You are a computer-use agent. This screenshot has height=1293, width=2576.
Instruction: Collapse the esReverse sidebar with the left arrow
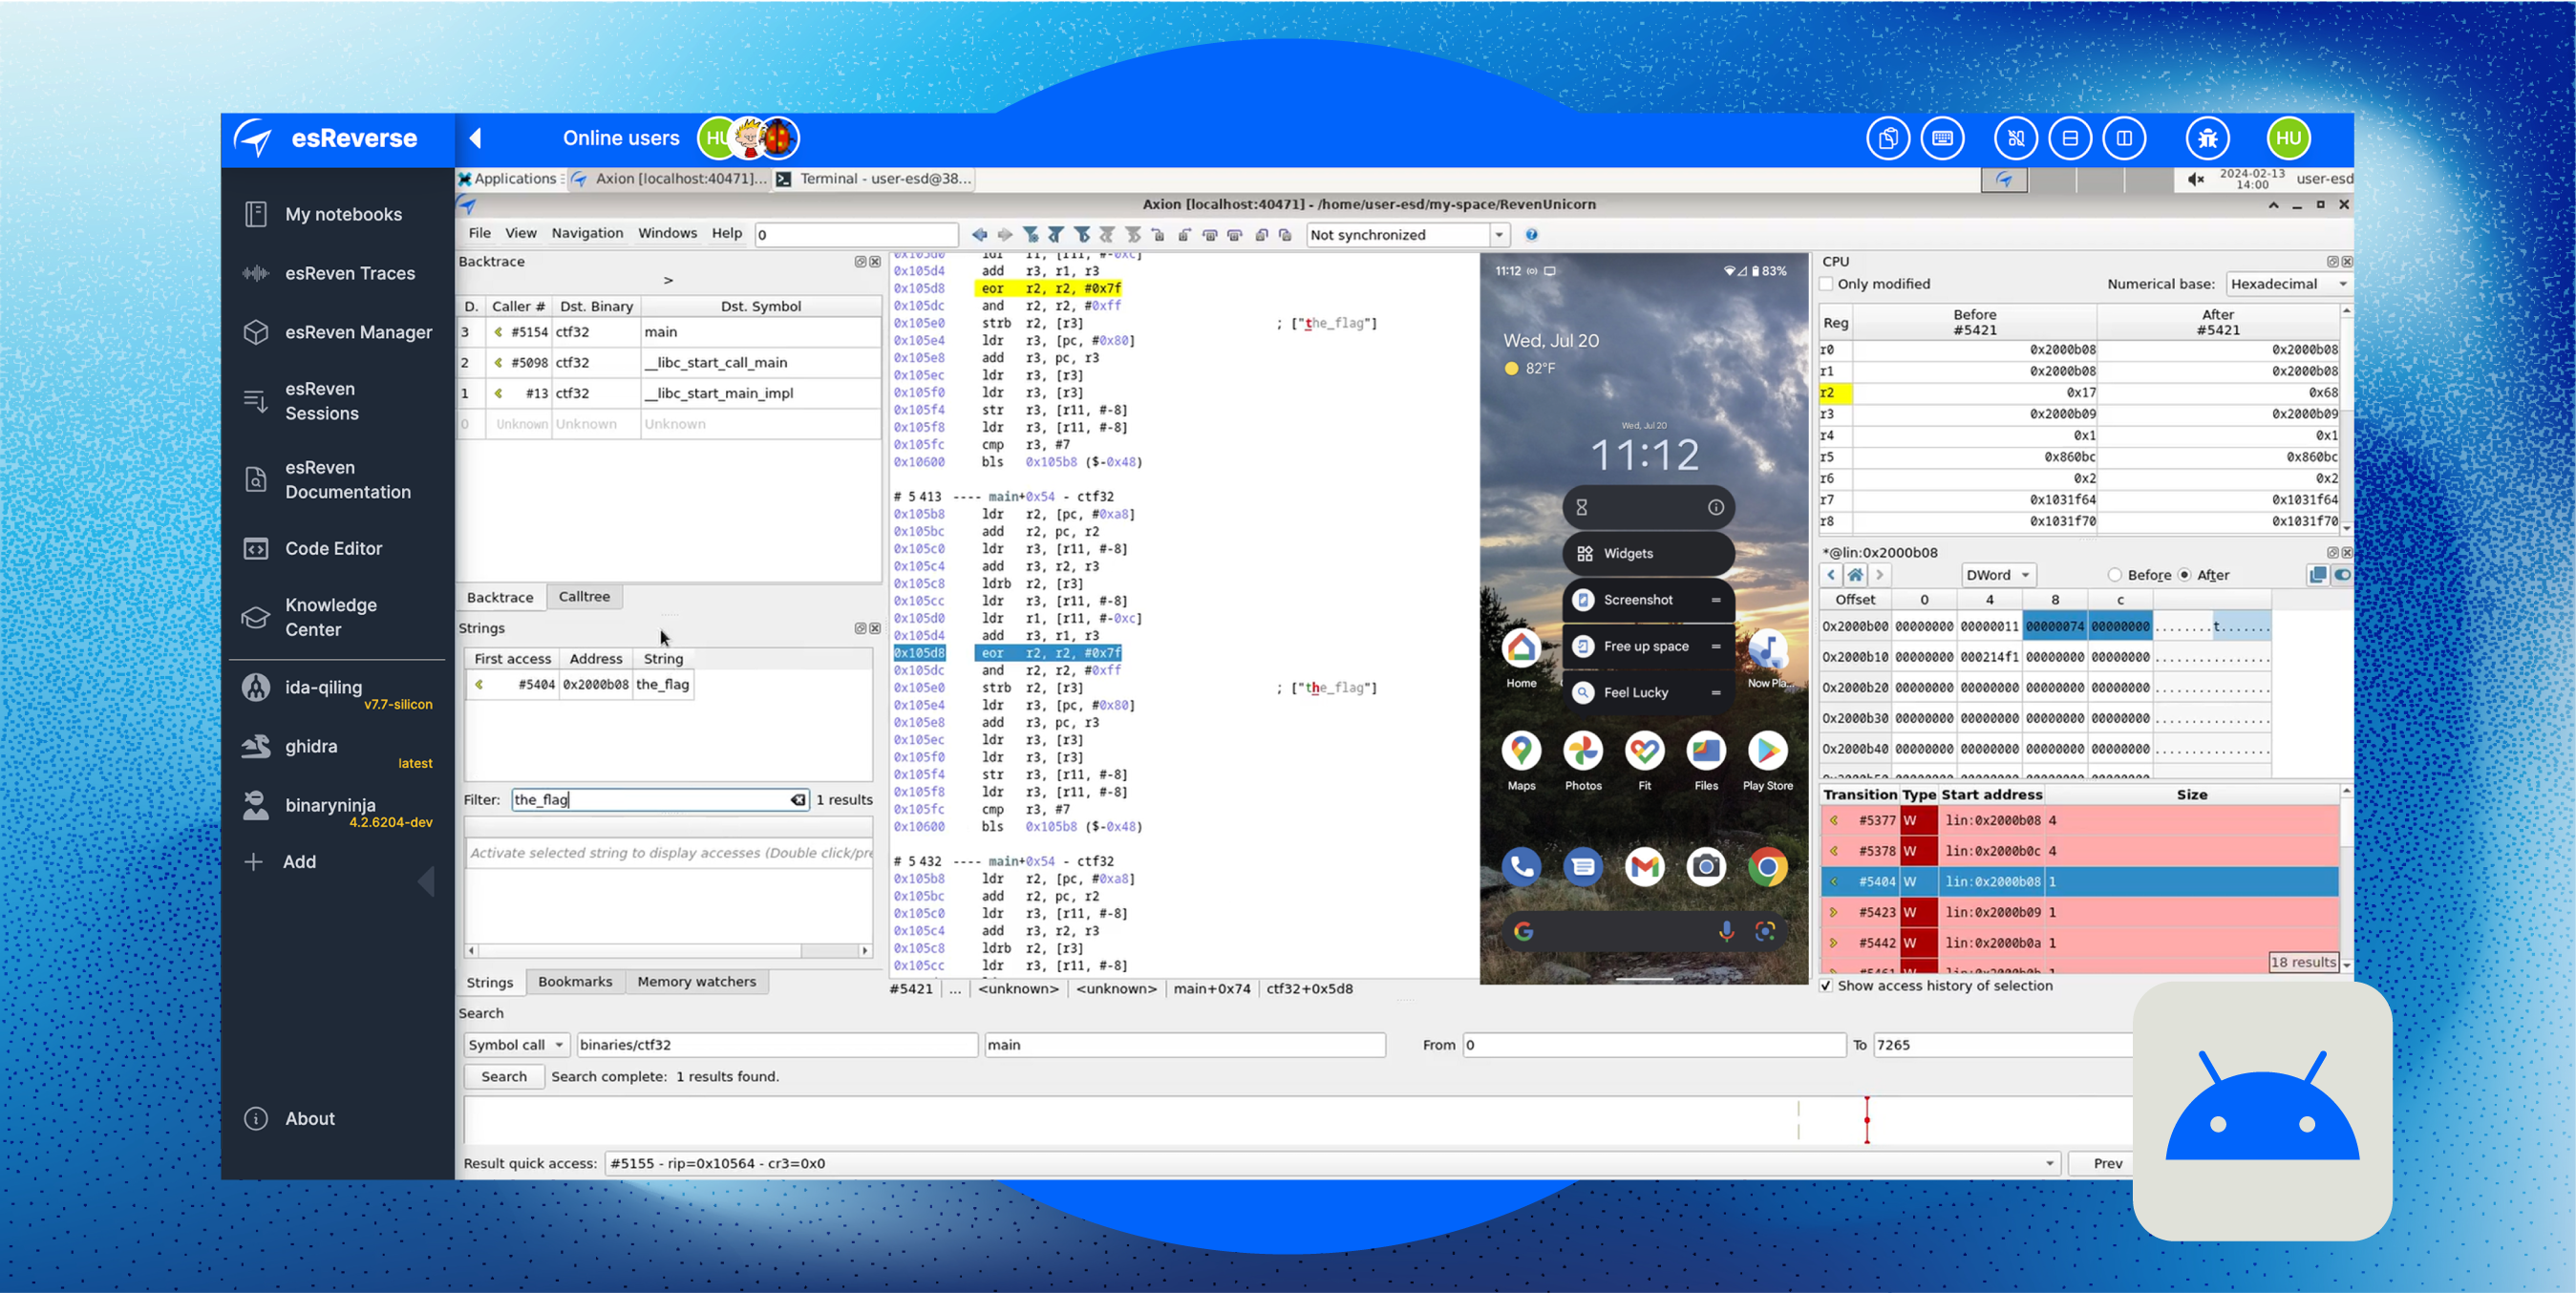tap(476, 138)
